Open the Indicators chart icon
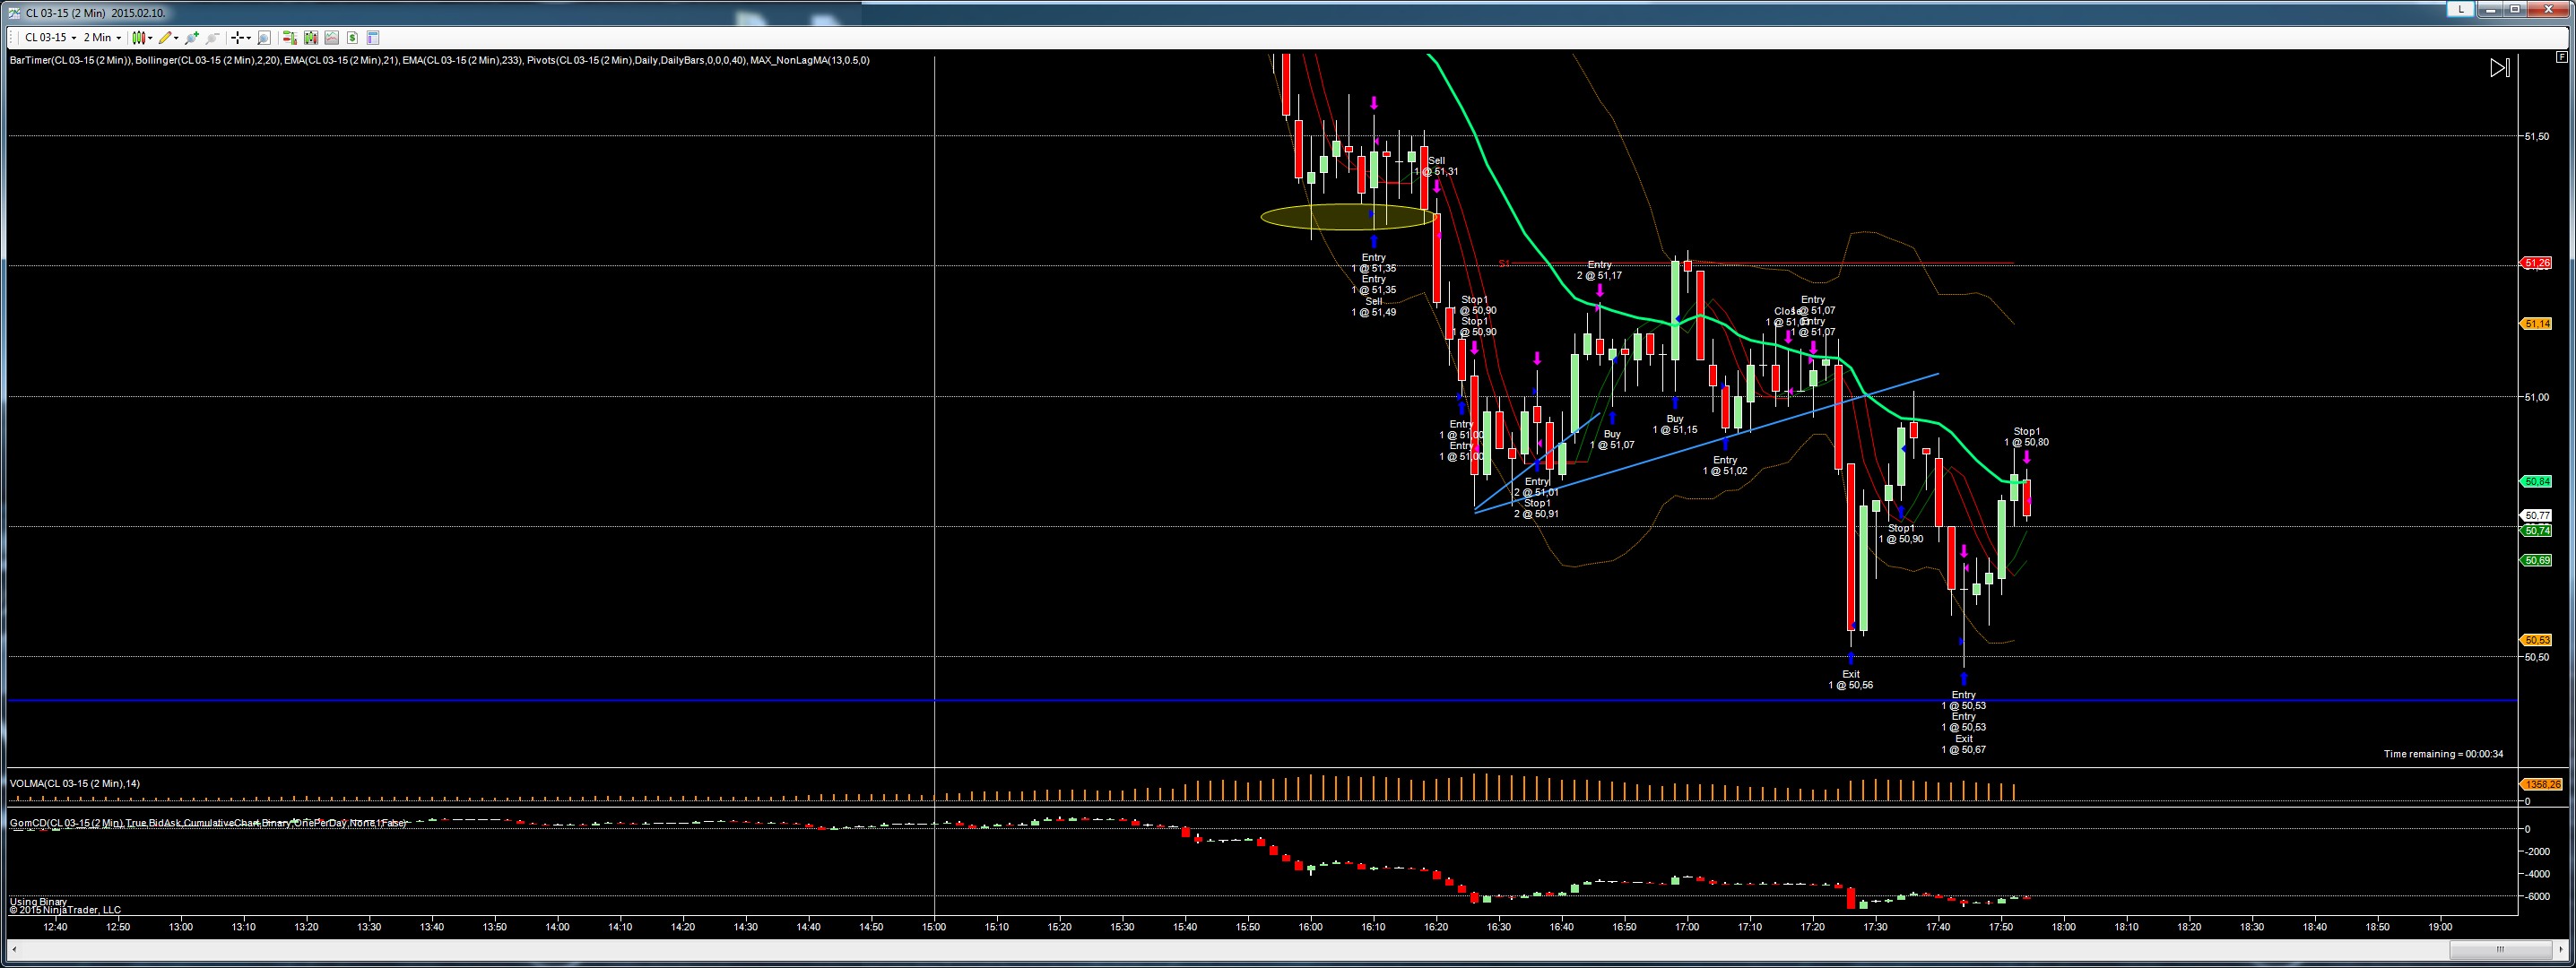 click(332, 38)
